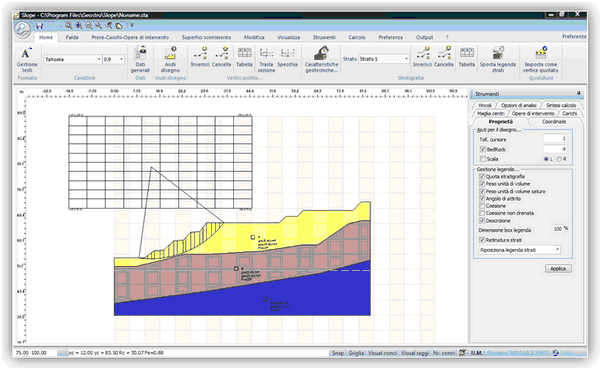The height and width of the screenshot is (370, 602).
Task: Open Caratteristiche geotecniche
Action: click(x=321, y=59)
